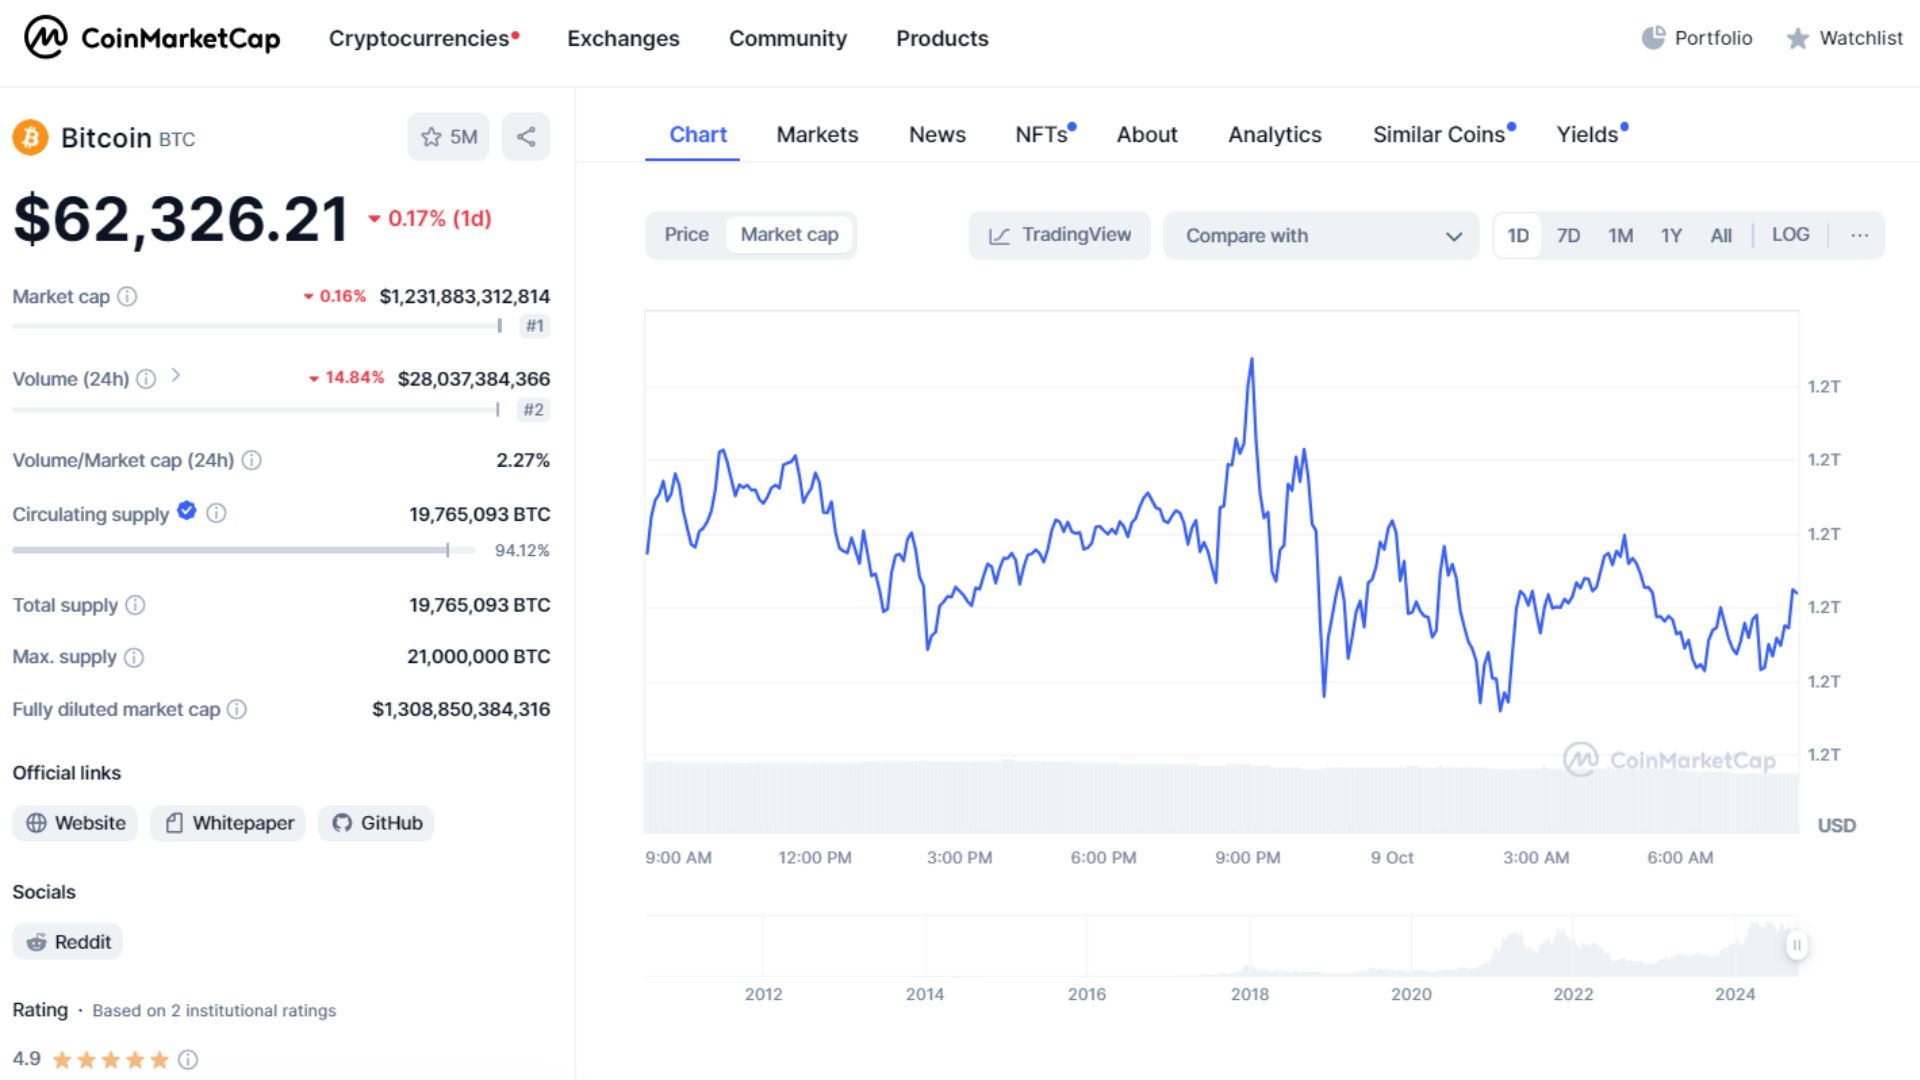
Task: Expand the Volume (24h) chevron
Action: (x=176, y=377)
